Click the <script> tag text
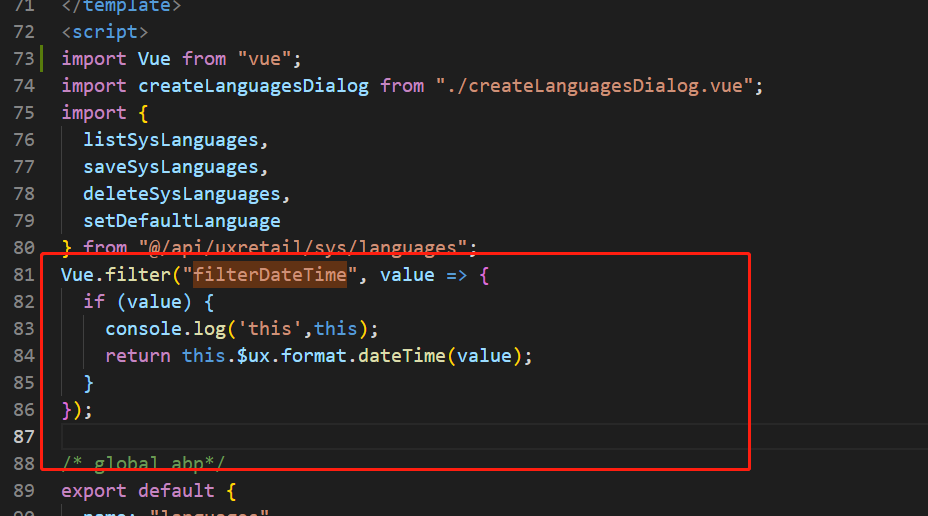The width and height of the screenshot is (928, 516). point(105,32)
